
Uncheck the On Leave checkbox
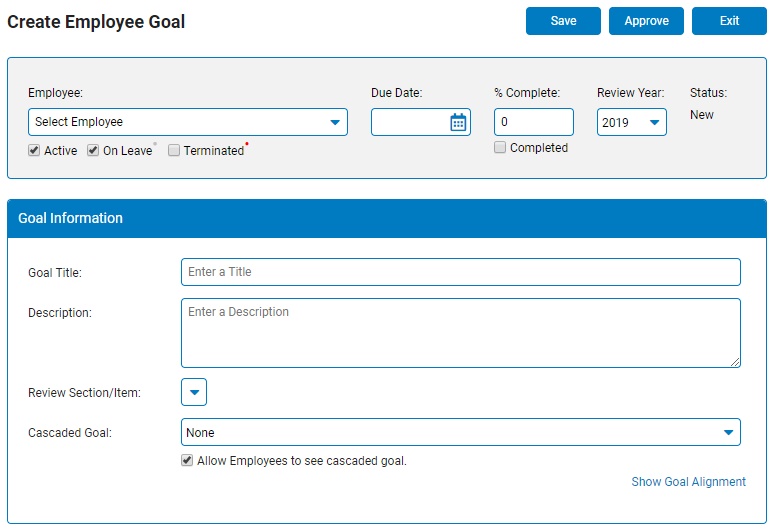pyautogui.click(x=93, y=151)
